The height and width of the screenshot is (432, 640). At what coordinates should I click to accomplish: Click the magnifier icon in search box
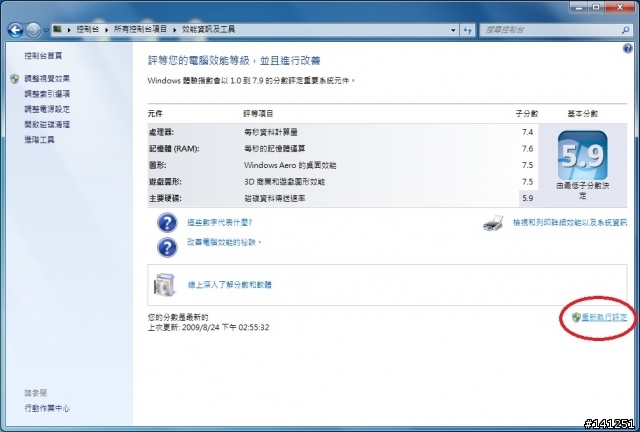[625, 30]
